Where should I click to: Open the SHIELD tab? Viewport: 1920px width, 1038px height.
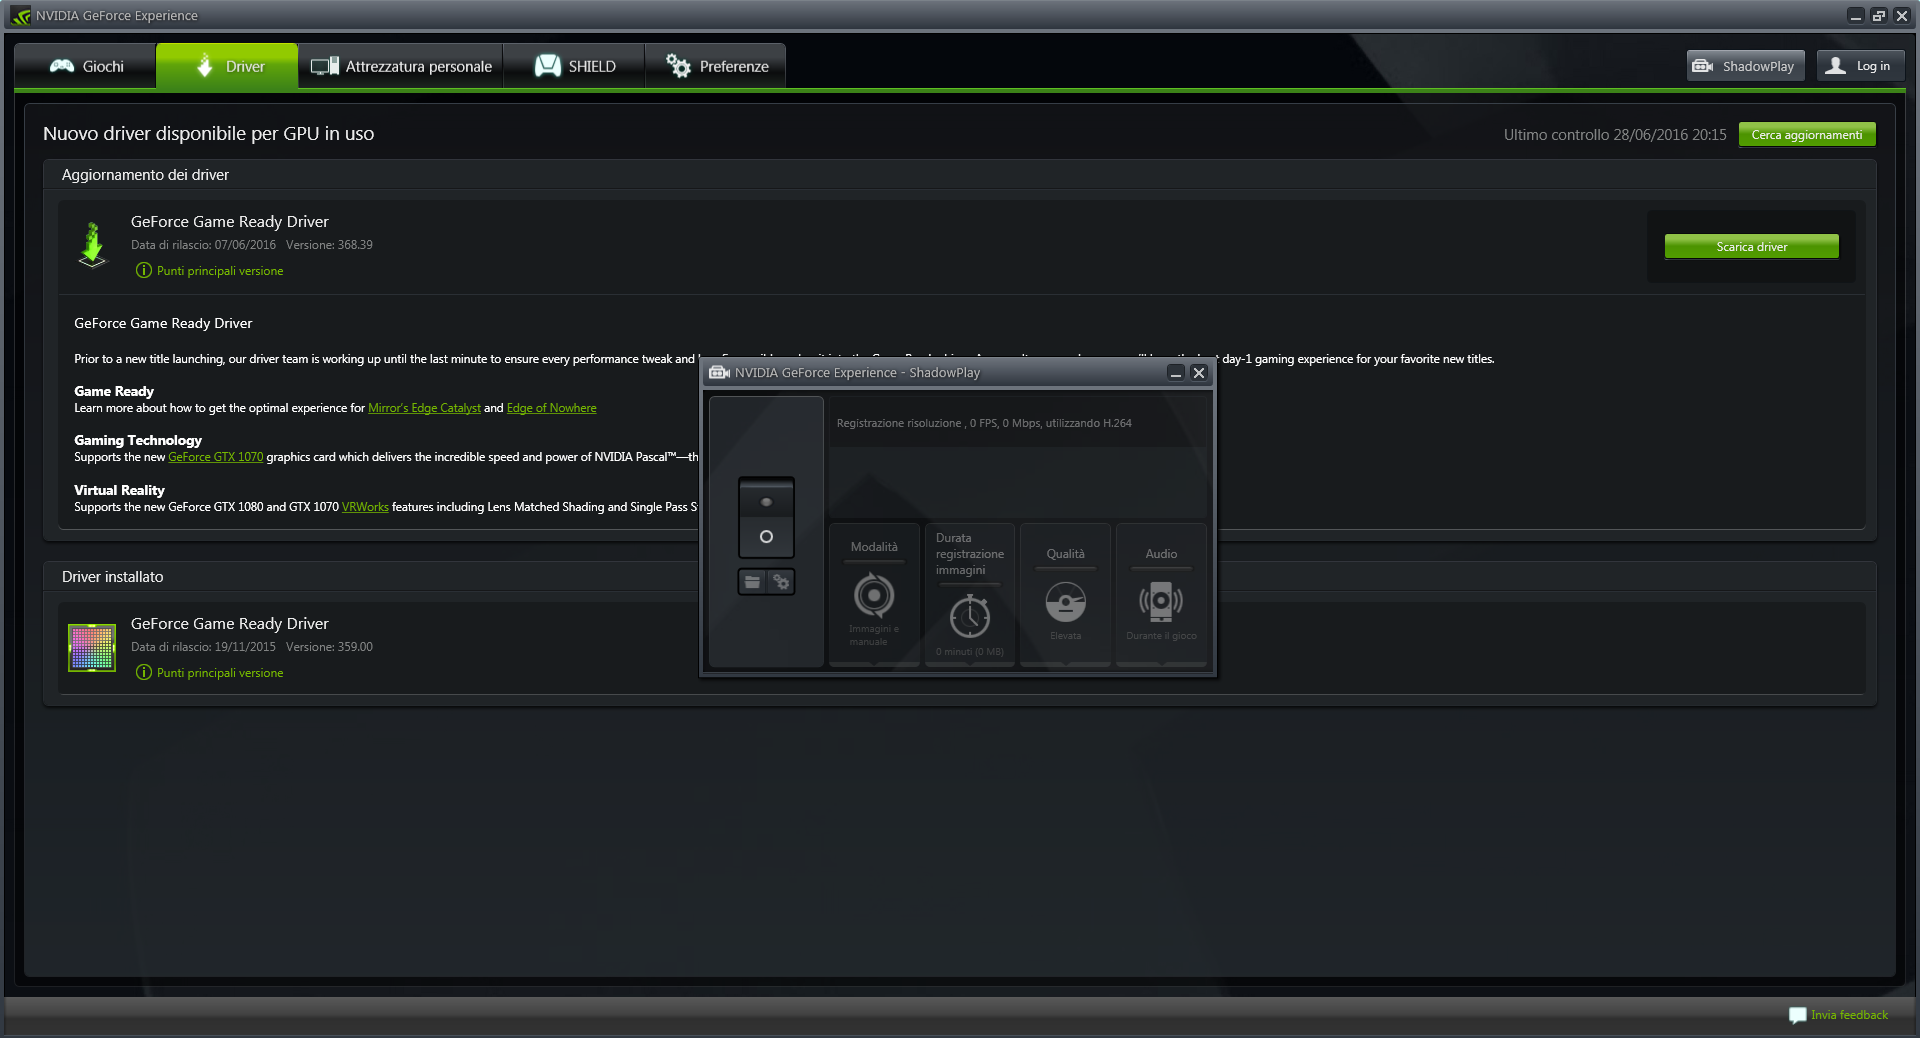574,66
